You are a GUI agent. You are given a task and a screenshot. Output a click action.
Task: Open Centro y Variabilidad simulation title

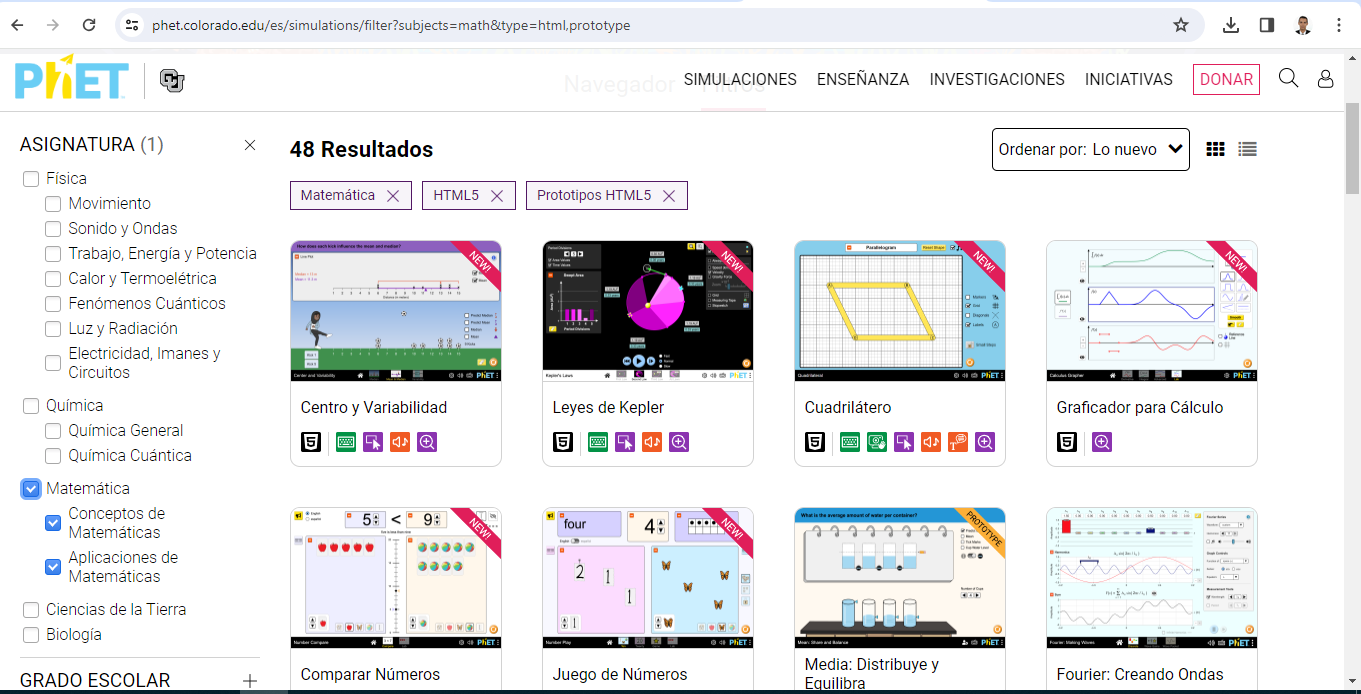click(374, 408)
